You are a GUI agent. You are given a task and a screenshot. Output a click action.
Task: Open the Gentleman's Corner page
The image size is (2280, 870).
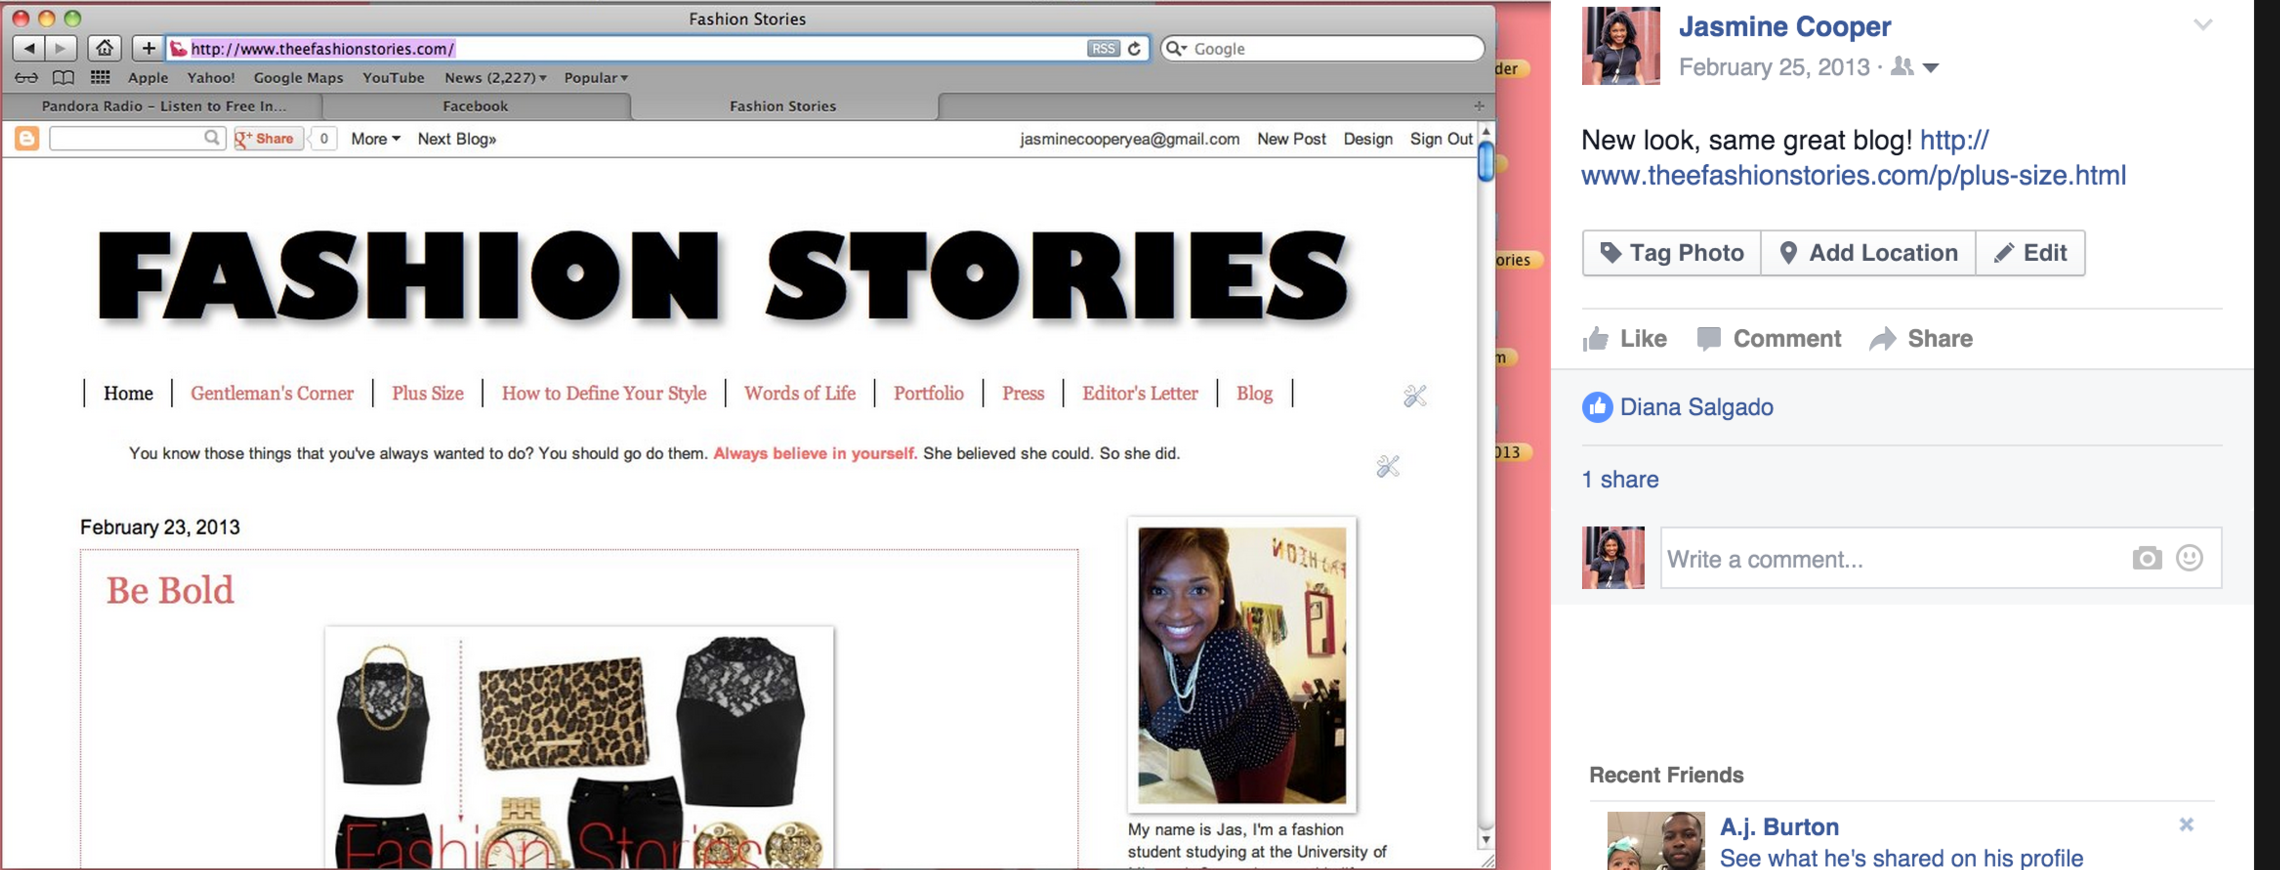coord(272,393)
